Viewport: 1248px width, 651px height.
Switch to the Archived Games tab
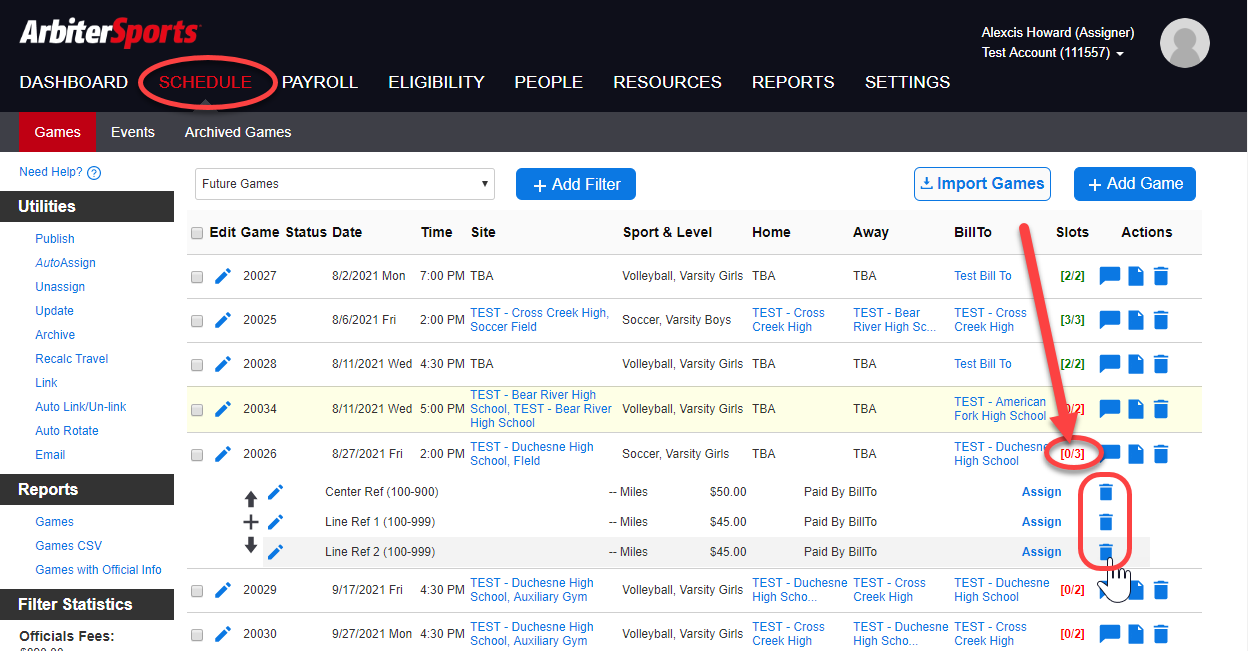pyautogui.click(x=238, y=132)
